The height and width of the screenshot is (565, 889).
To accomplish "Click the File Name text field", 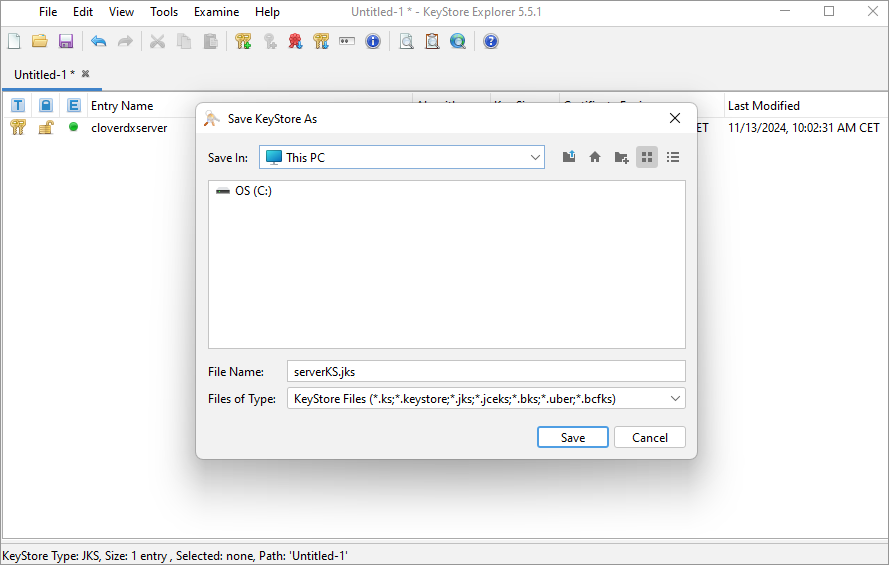I will [485, 371].
